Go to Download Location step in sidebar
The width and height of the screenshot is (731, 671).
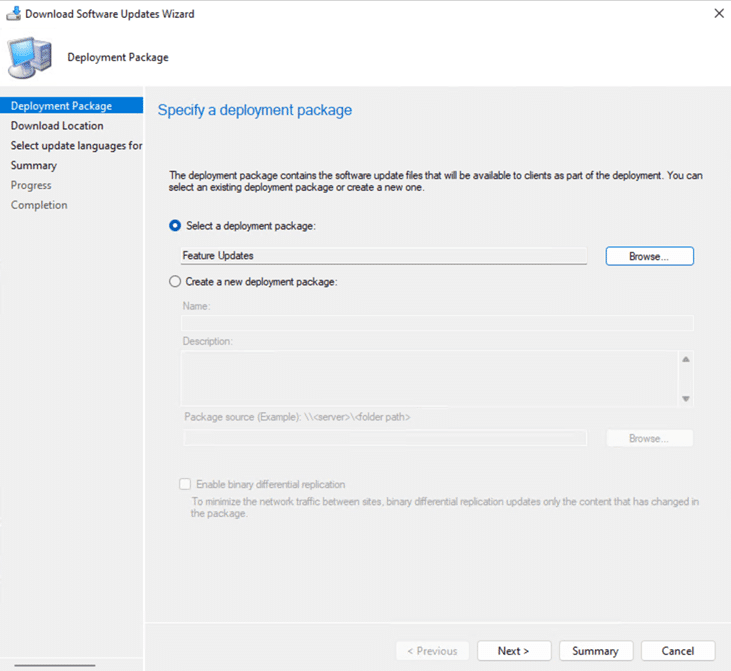57,126
